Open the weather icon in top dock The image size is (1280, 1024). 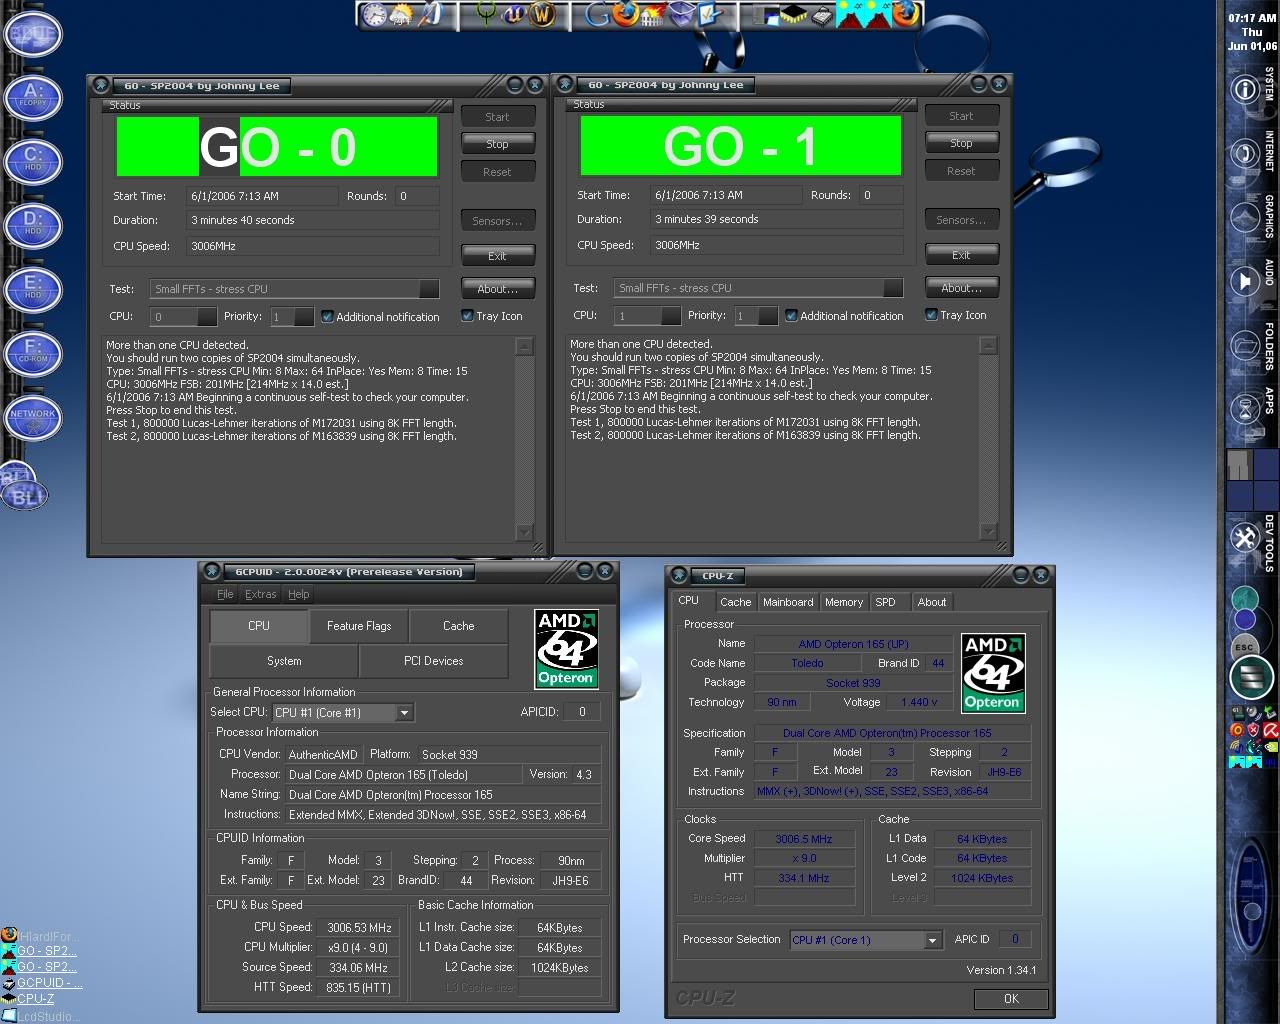click(401, 15)
